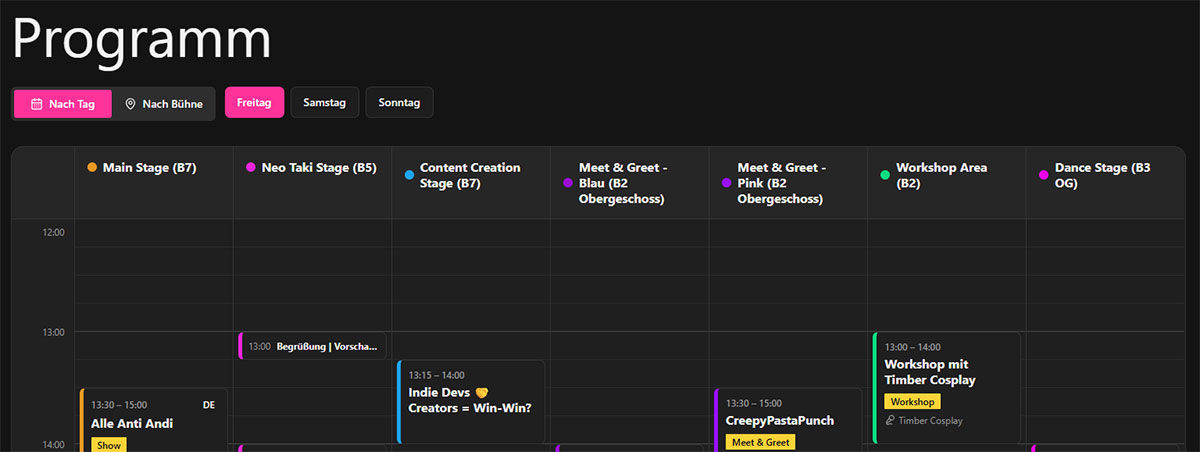1200x452 pixels.
Task: Open the Begrüßung | Vorscha... event
Action: coord(312,346)
